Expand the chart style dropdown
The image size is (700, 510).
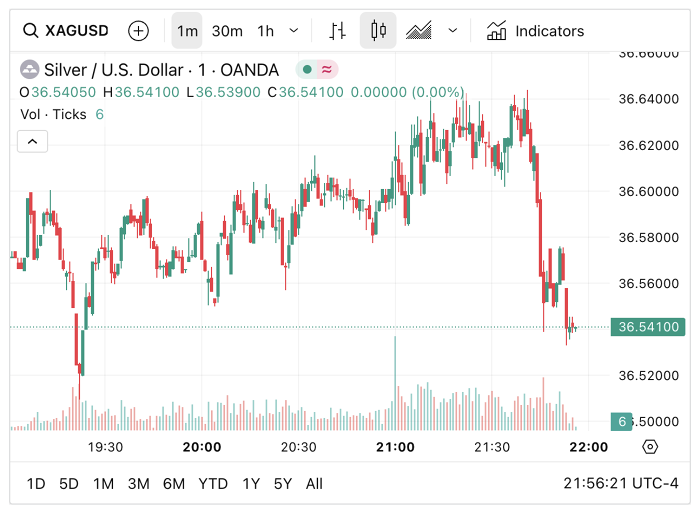tap(453, 31)
